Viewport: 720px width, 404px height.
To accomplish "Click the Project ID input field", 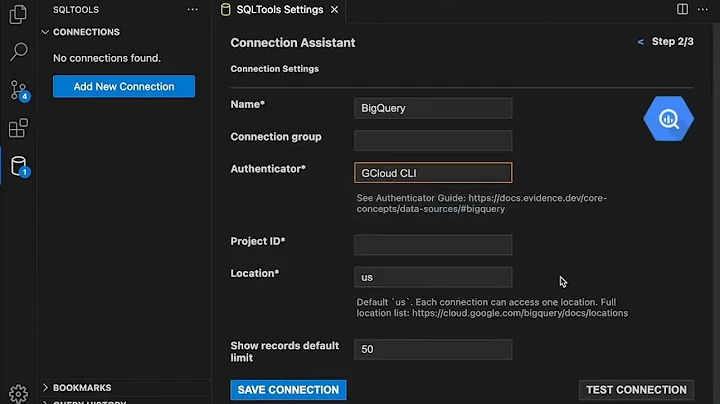I will (433, 245).
